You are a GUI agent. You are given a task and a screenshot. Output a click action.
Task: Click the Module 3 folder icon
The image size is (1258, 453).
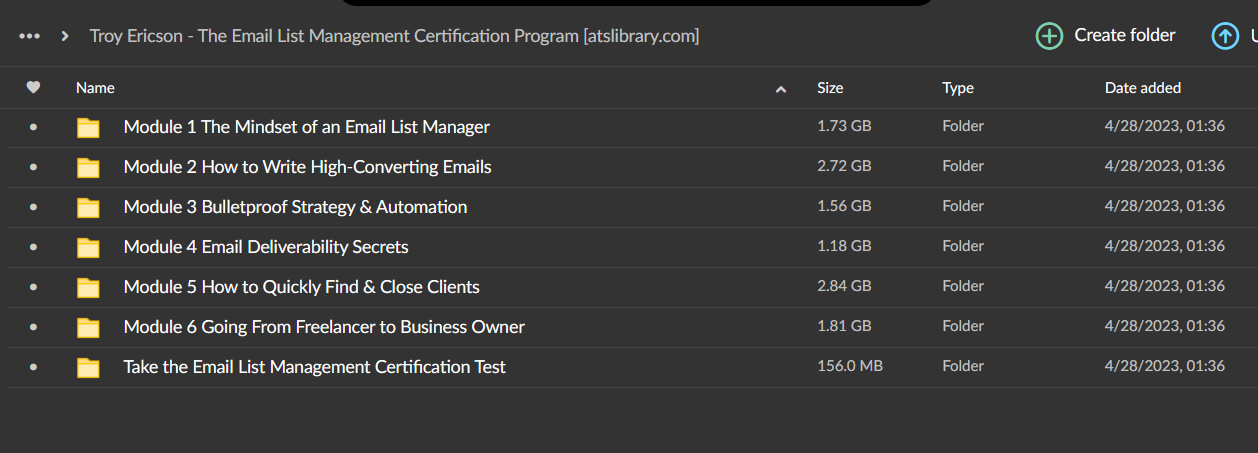[89, 207]
